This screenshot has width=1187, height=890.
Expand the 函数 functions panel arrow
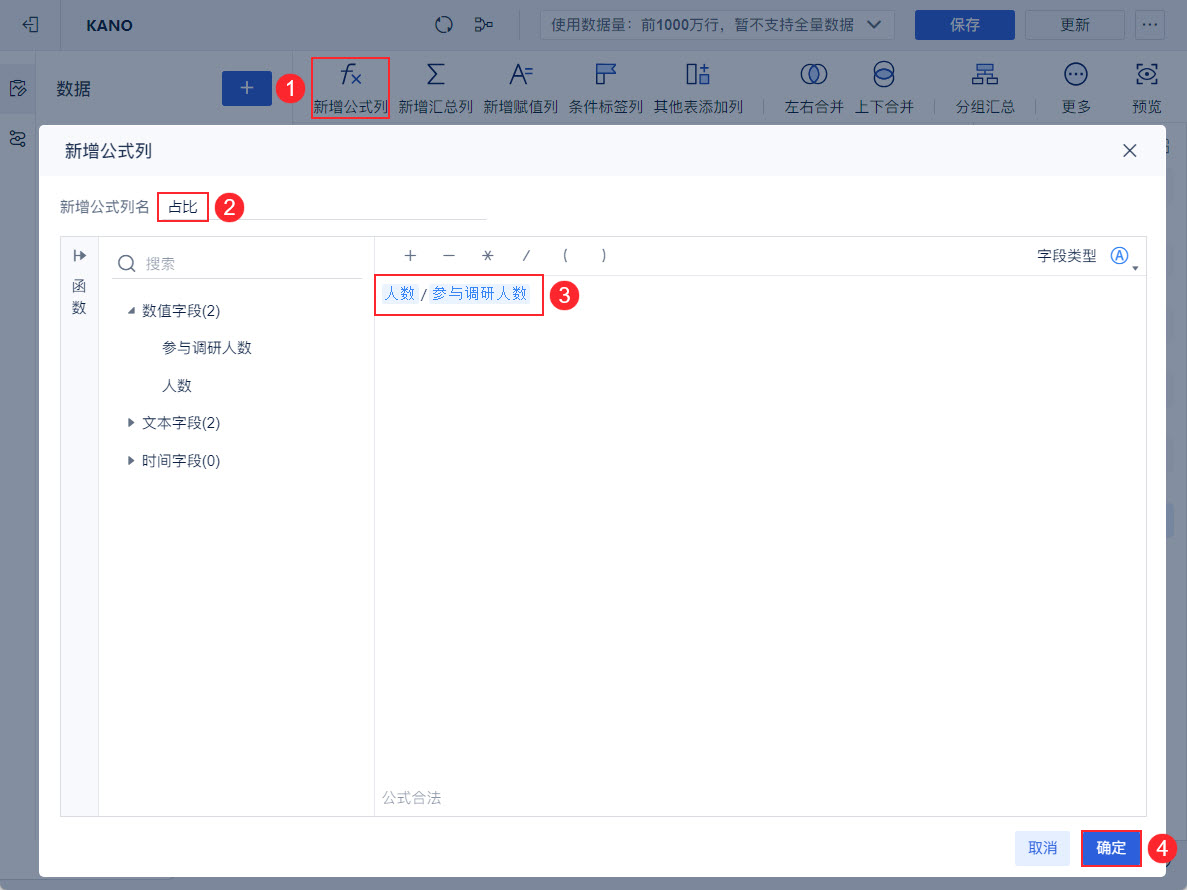[79, 256]
